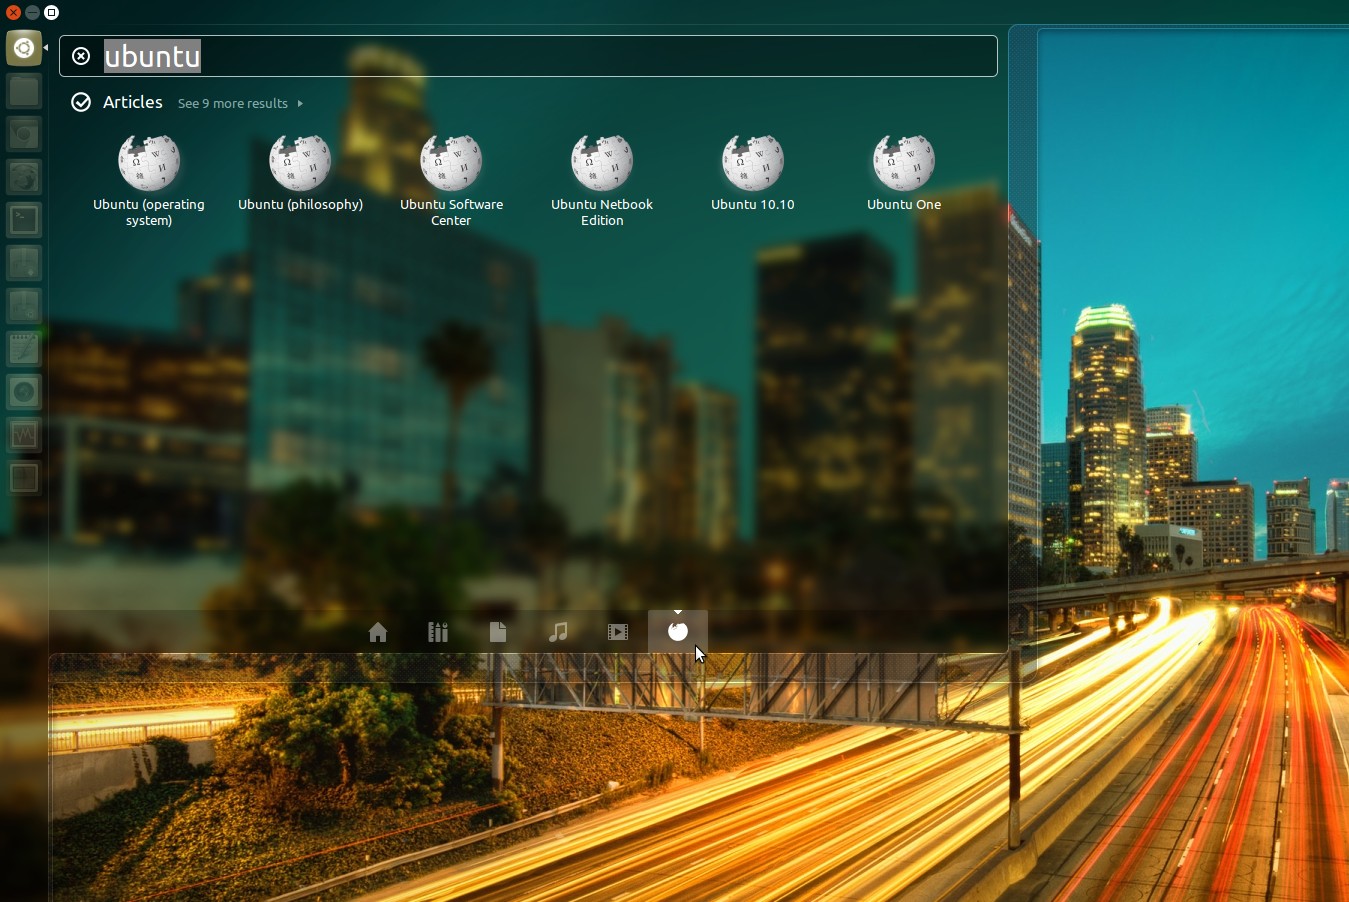
Task: Open the Firefox launcher icon
Action: tap(24, 177)
